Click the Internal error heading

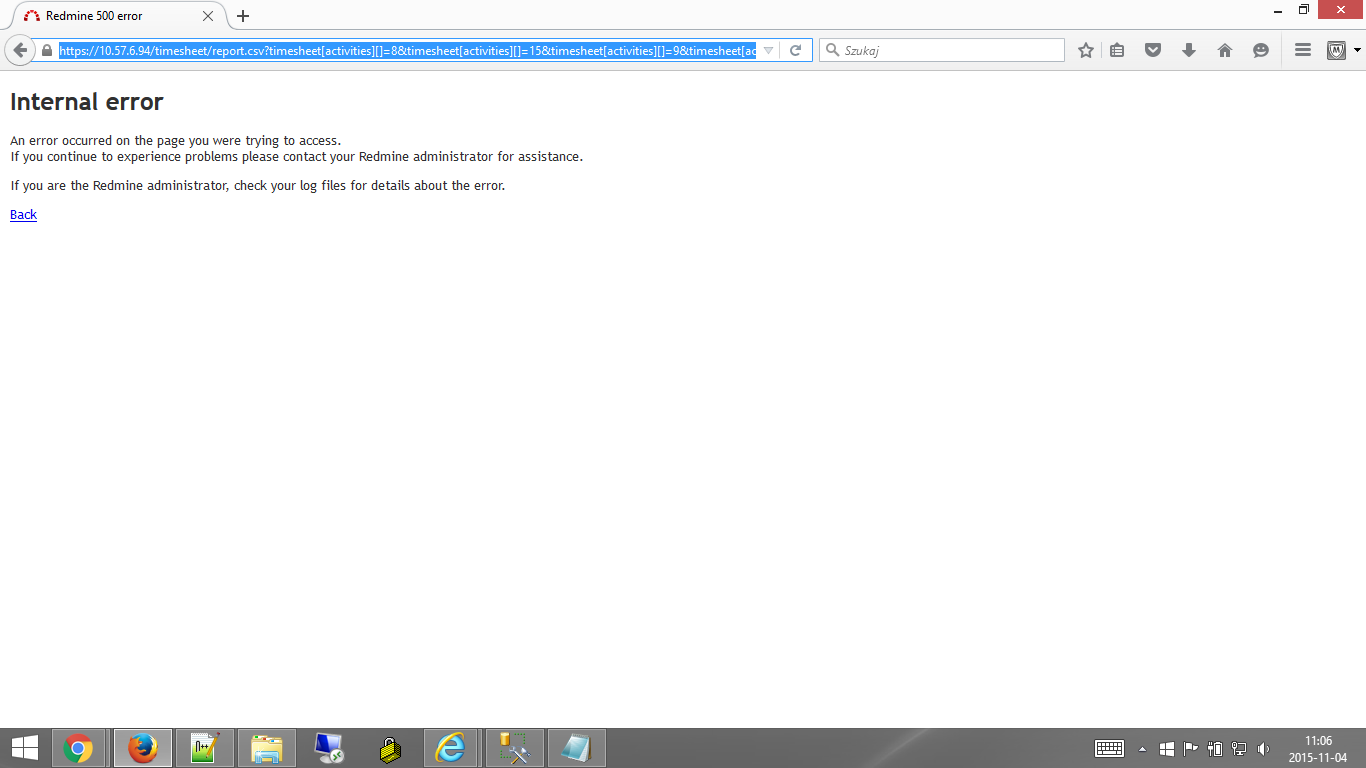(x=86, y=102)
